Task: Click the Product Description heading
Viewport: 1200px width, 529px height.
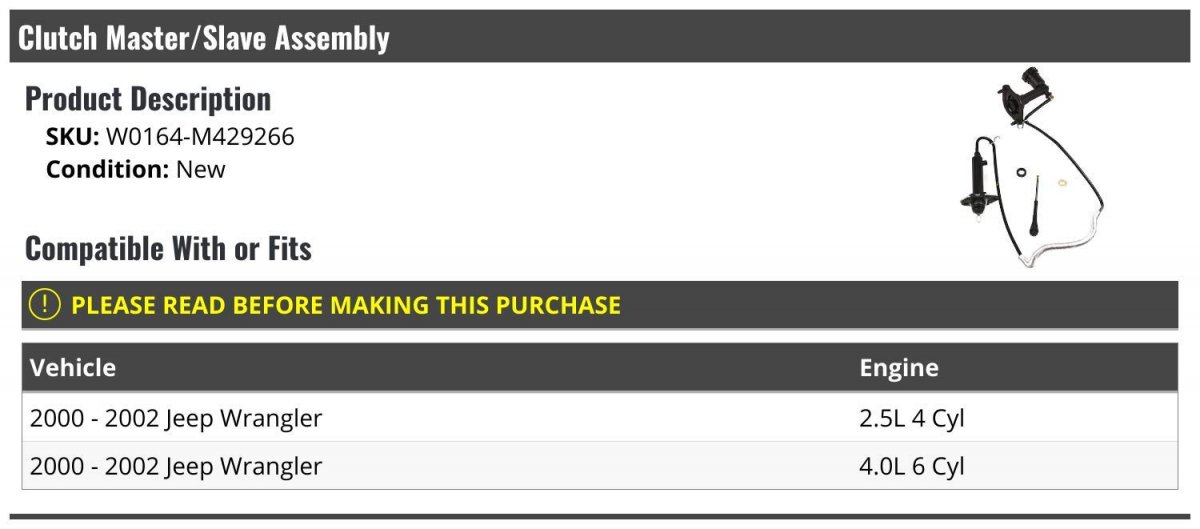Action: coord(148,99)
